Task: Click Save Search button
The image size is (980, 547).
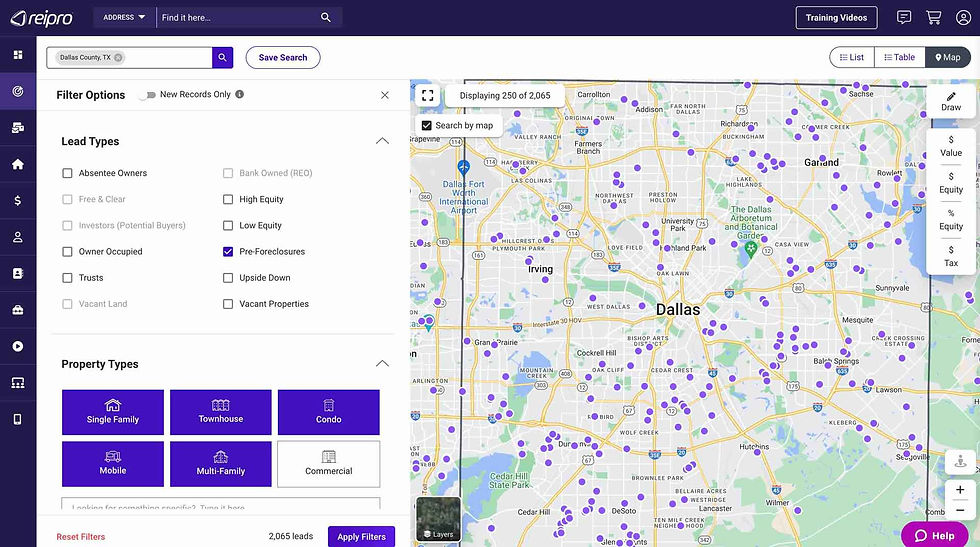Action: click(x=283, y=58)
